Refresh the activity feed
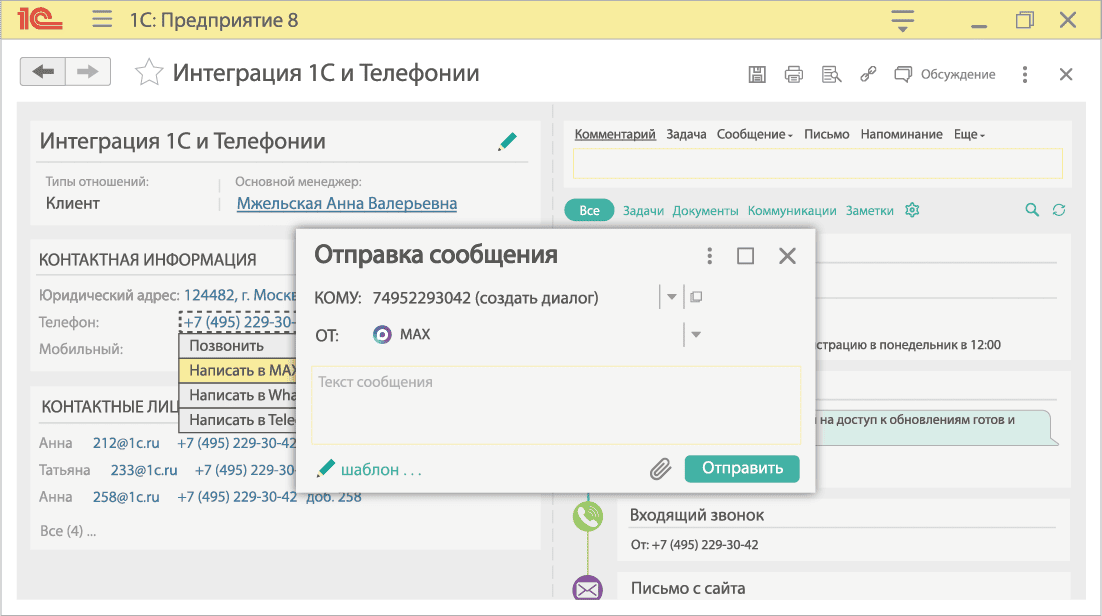The image size is (1102, 616). click(1059, 210)
